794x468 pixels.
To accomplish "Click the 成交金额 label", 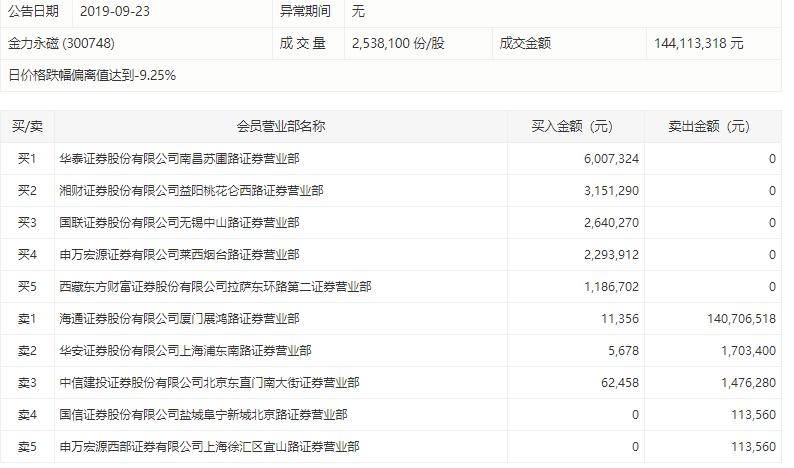I will coord(525,44).
